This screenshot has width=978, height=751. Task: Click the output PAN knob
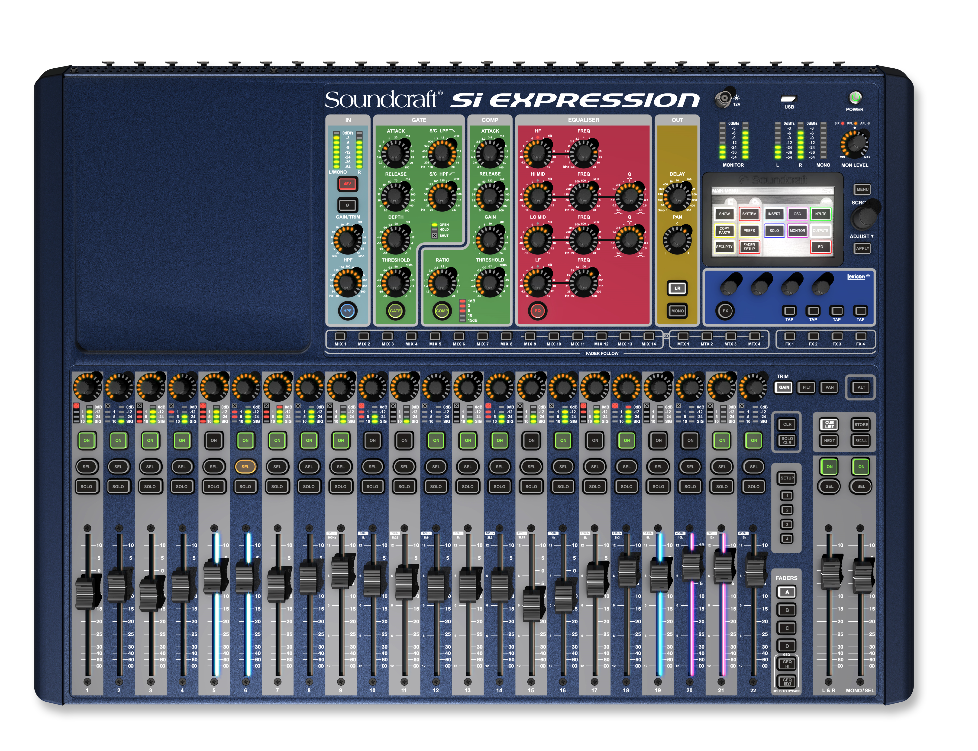pos(677,239)
